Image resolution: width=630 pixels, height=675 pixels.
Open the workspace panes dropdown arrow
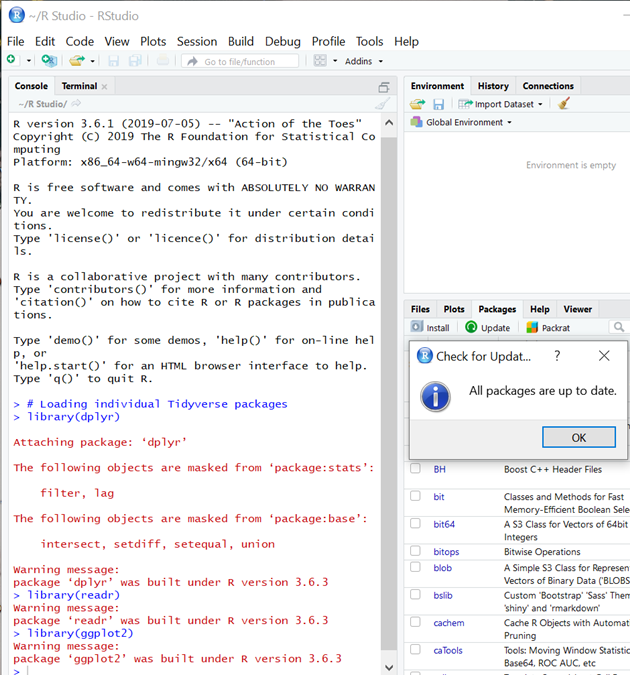(335, 61)
